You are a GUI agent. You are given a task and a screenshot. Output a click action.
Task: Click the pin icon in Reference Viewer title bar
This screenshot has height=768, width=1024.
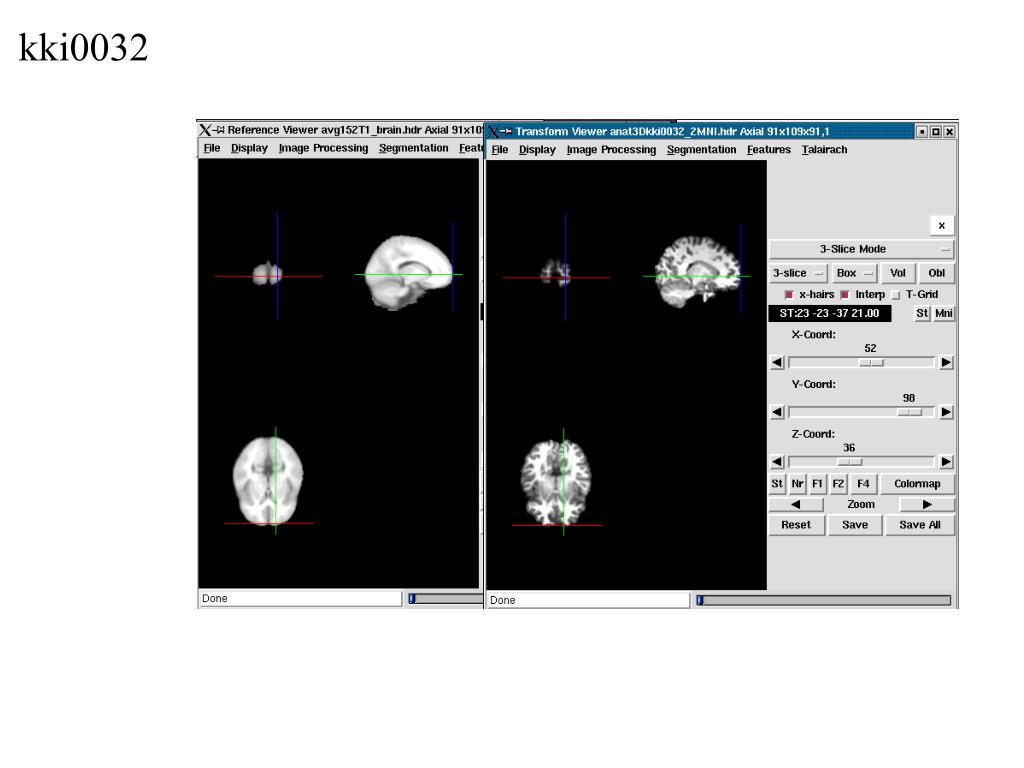tap(219, 130)
